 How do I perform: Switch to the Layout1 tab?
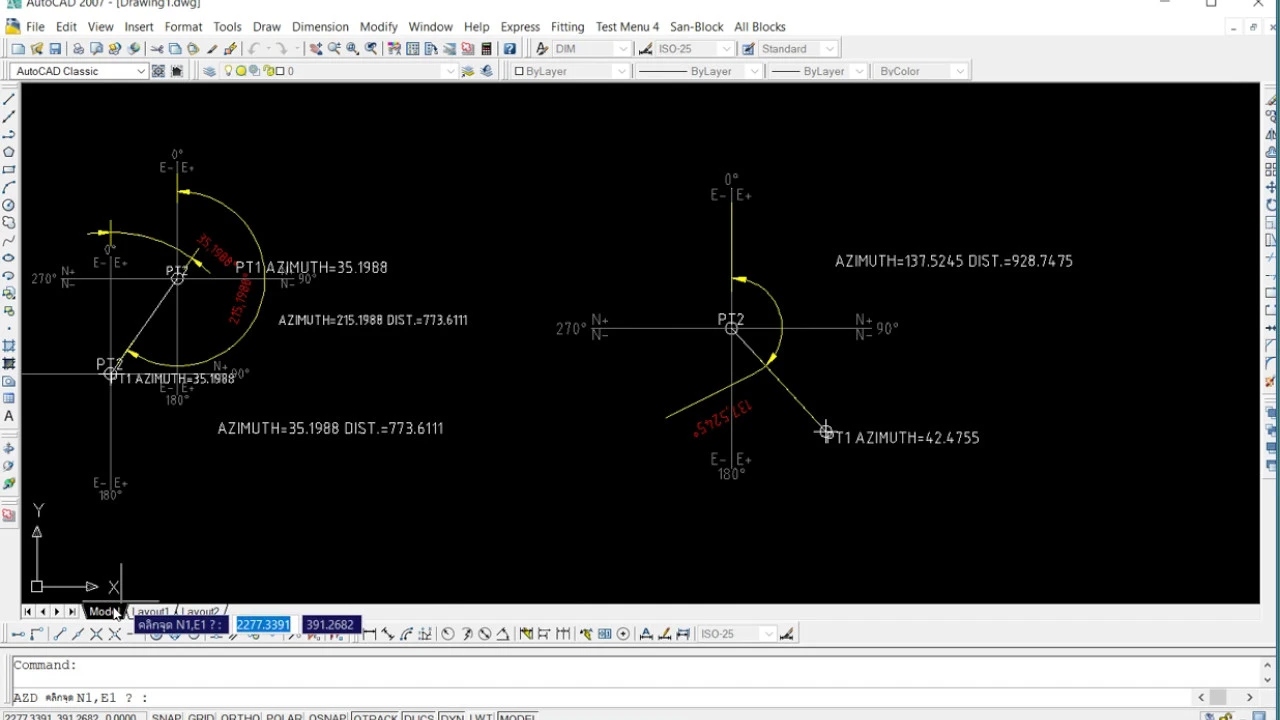click(150, 611)
